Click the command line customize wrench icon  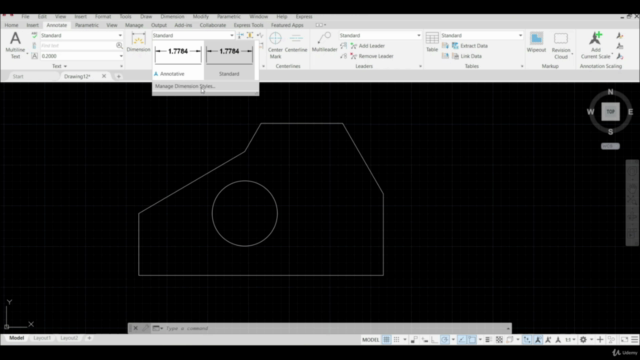[145, 328]
